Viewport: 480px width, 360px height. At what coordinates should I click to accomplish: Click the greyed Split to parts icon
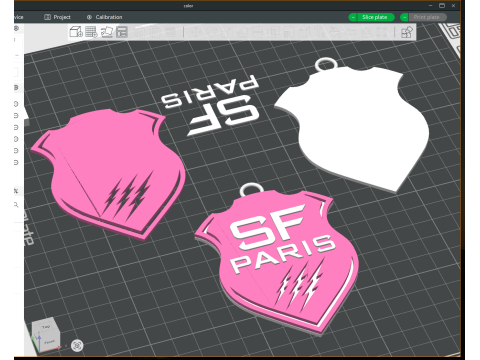coord(156,32)
